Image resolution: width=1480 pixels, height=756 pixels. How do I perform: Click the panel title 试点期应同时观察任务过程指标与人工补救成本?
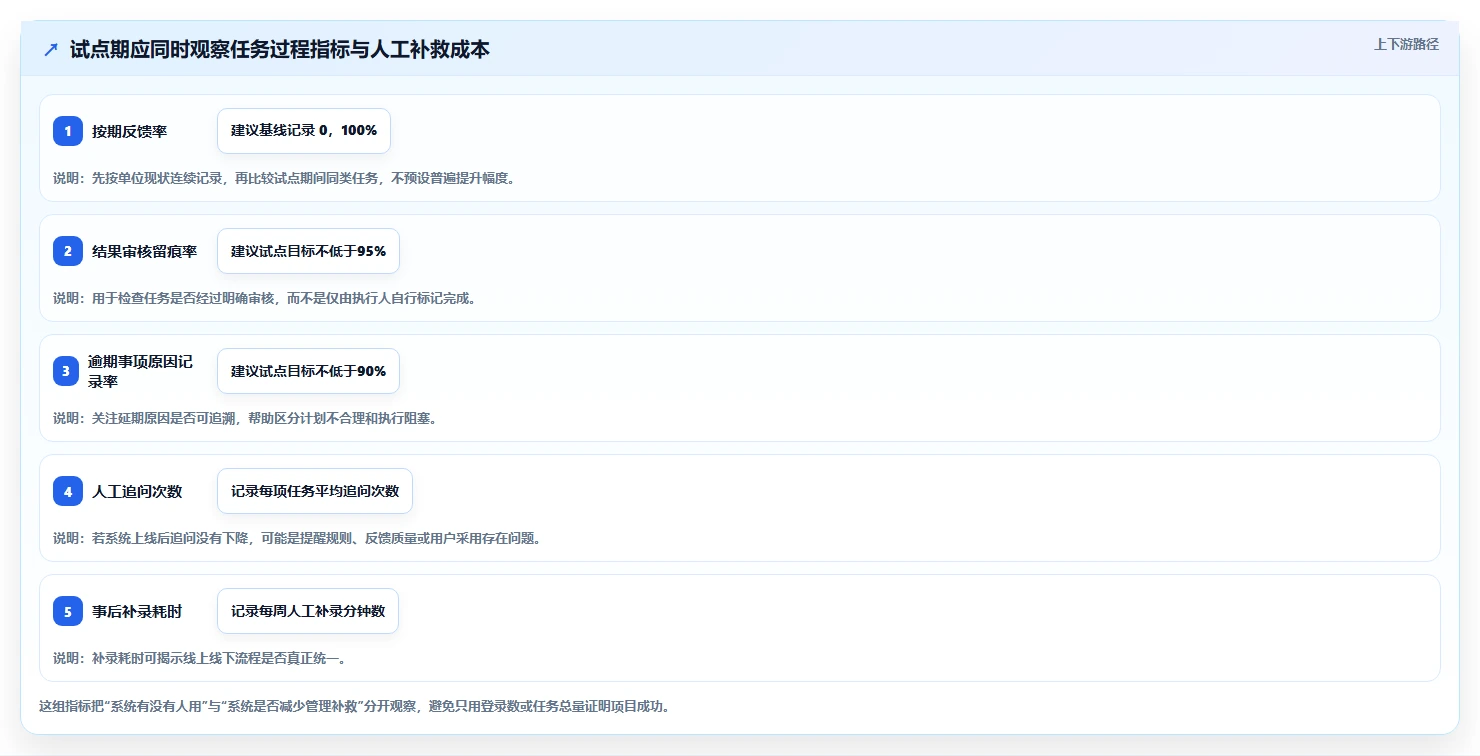pos(280,49)
